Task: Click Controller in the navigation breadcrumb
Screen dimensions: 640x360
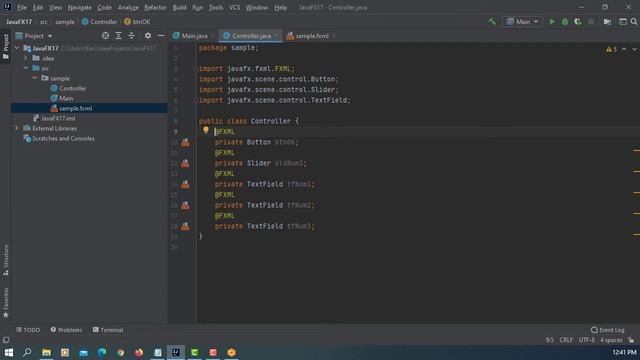Action: pos(104,22)
